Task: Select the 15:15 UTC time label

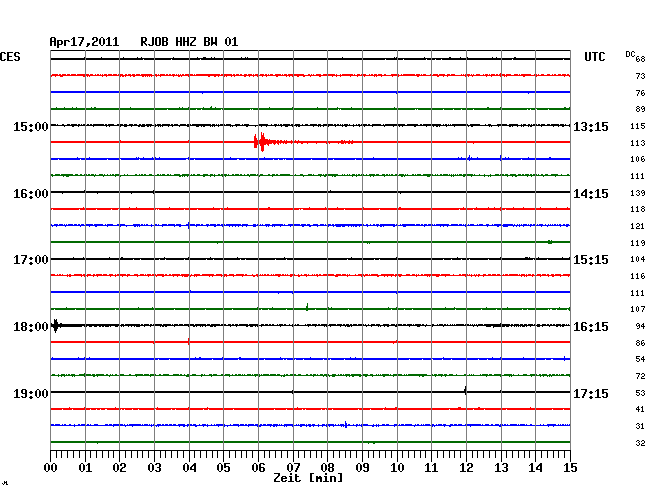Action: click(591, 260)
